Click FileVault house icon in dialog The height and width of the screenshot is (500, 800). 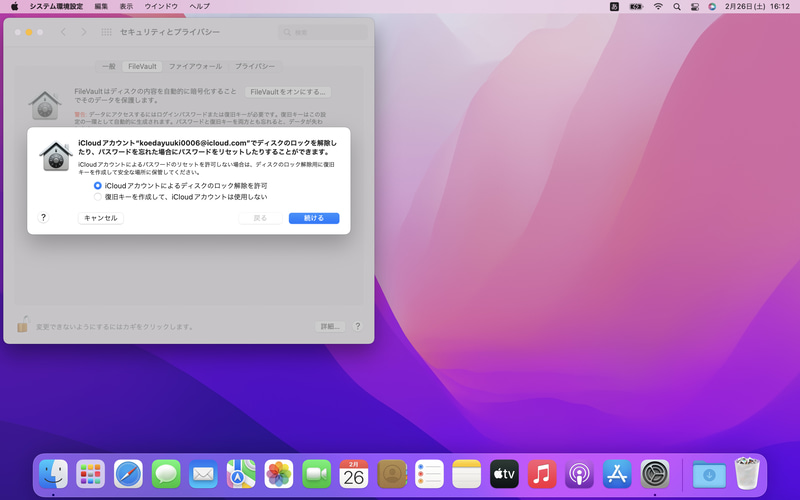click(x=56, y=156)
